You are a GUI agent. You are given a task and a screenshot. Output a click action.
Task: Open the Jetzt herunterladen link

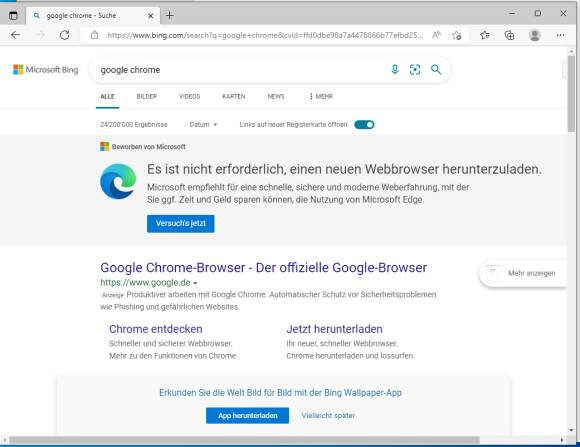334,329
